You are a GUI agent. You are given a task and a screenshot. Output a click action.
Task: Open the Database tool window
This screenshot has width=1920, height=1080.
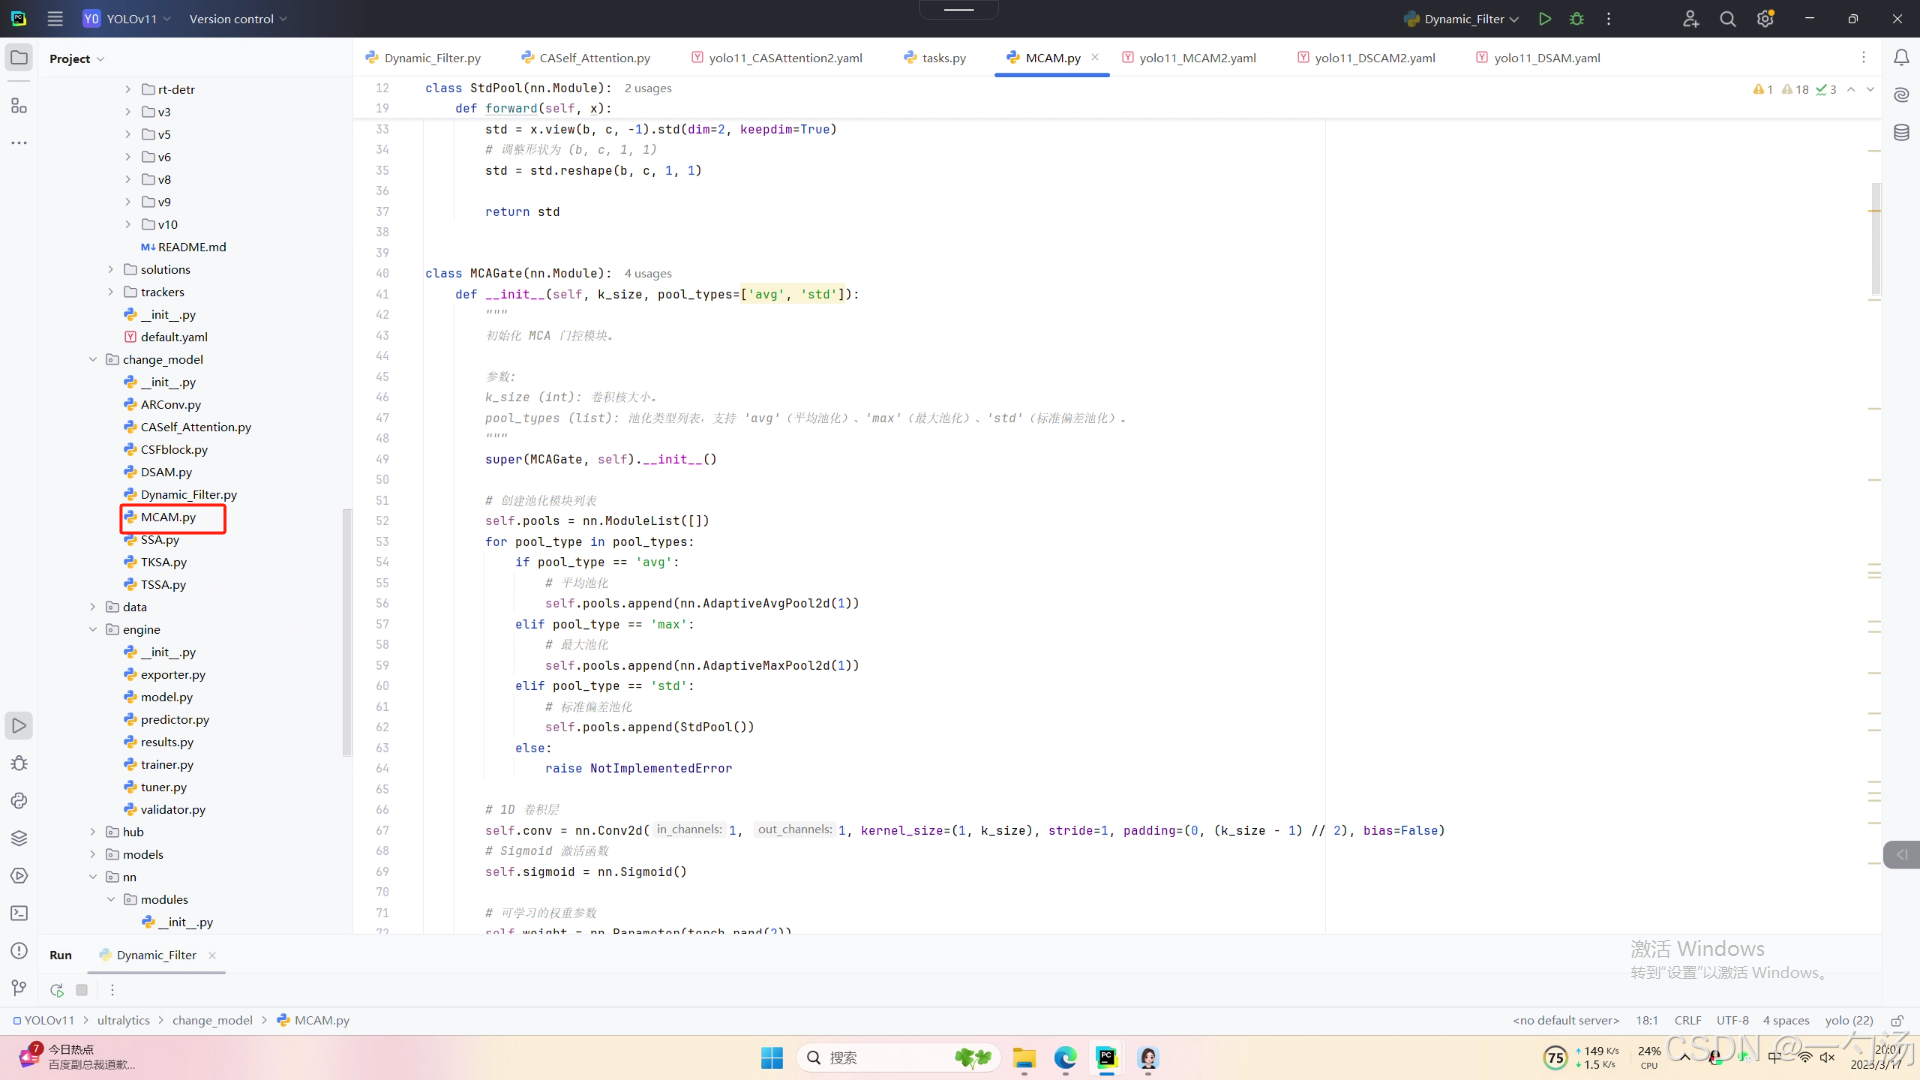[x=1901, y=133]
